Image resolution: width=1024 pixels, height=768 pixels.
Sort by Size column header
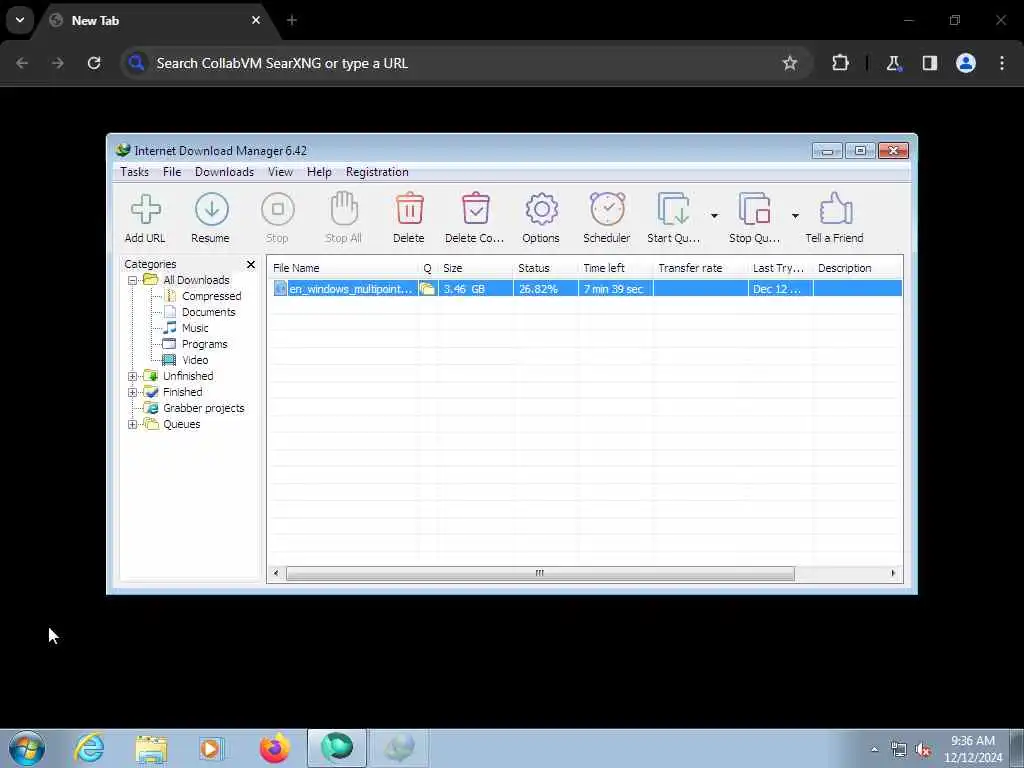[475, 268]
